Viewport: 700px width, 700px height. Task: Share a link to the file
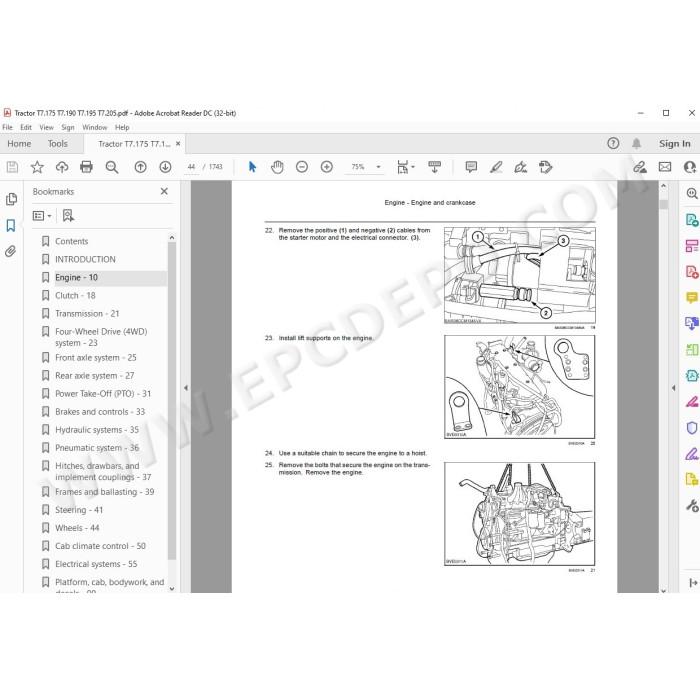pyautogui.click(x=640, y=167)
